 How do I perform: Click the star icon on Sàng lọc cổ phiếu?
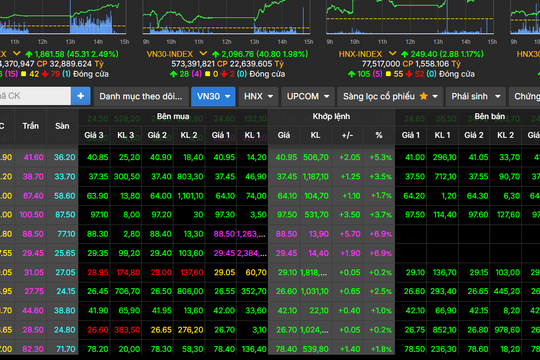point(424,96)
